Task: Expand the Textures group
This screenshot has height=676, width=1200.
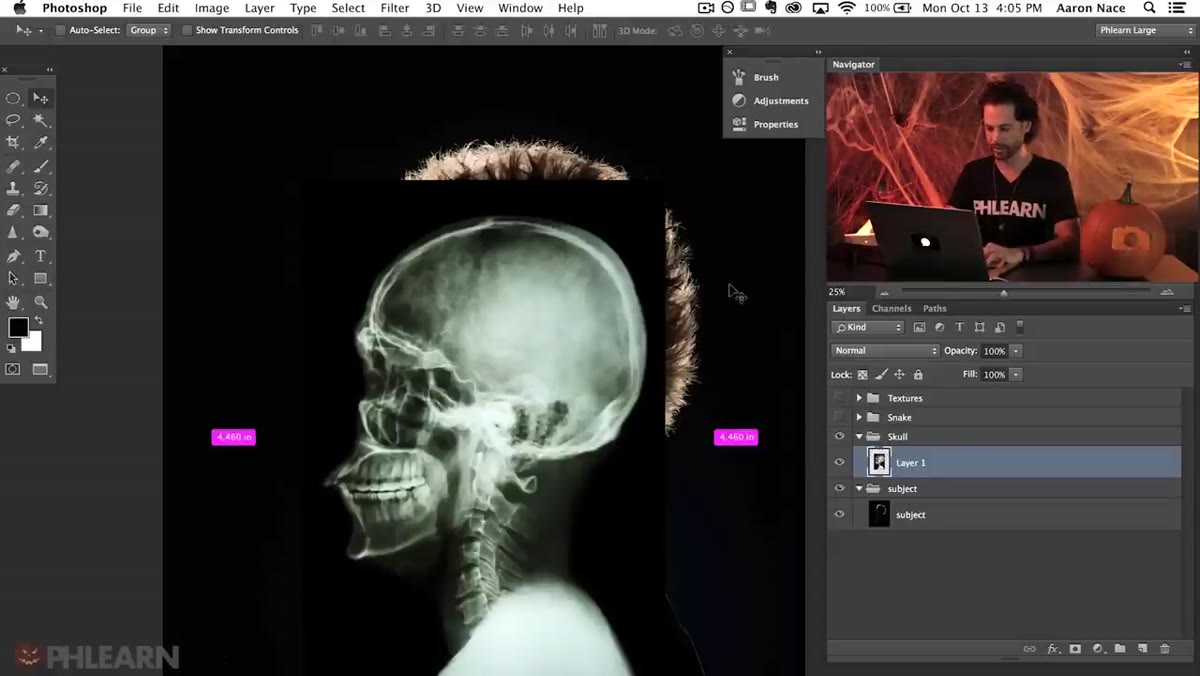Action: (x=859, y=398)
